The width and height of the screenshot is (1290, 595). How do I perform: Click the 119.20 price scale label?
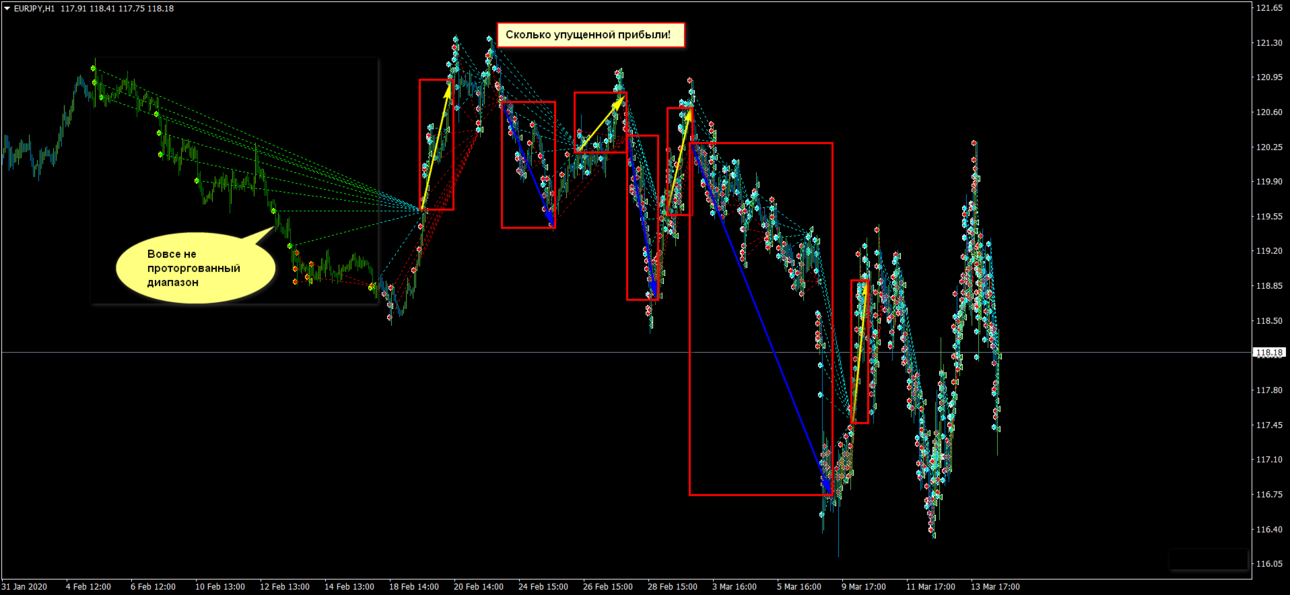1269,251
